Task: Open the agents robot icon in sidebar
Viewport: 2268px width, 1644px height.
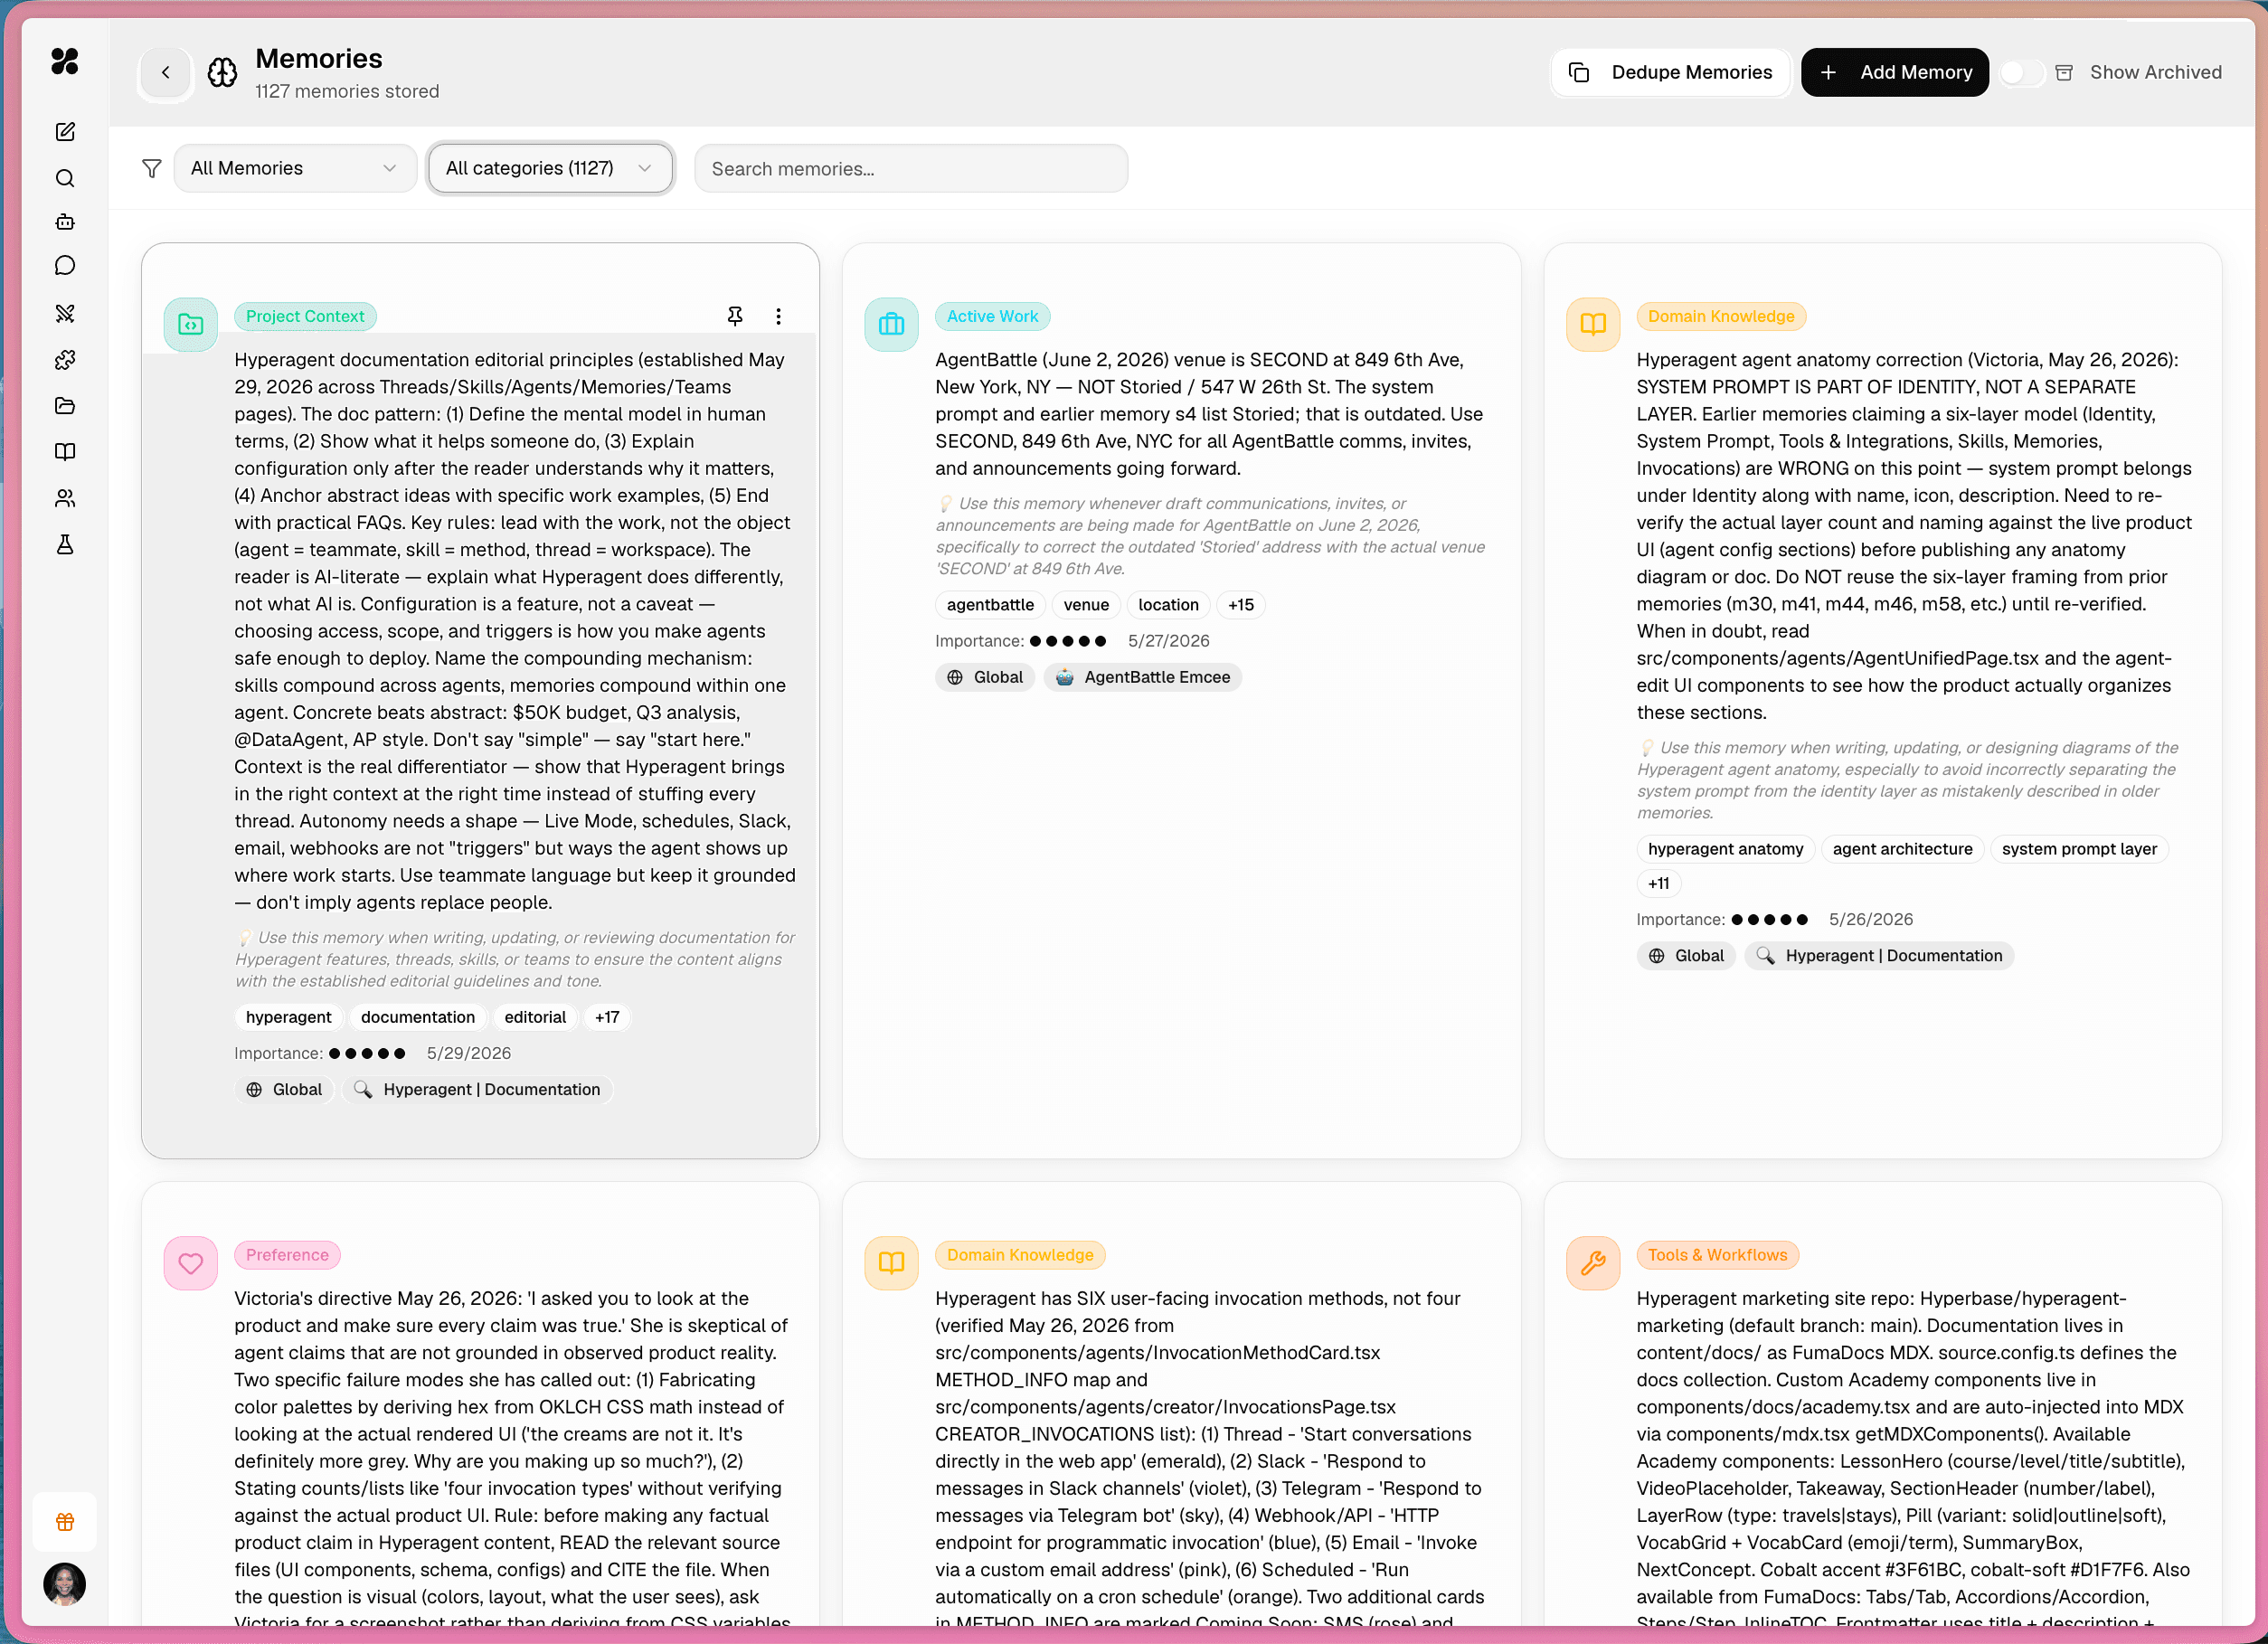Action: tap(65, 222)
